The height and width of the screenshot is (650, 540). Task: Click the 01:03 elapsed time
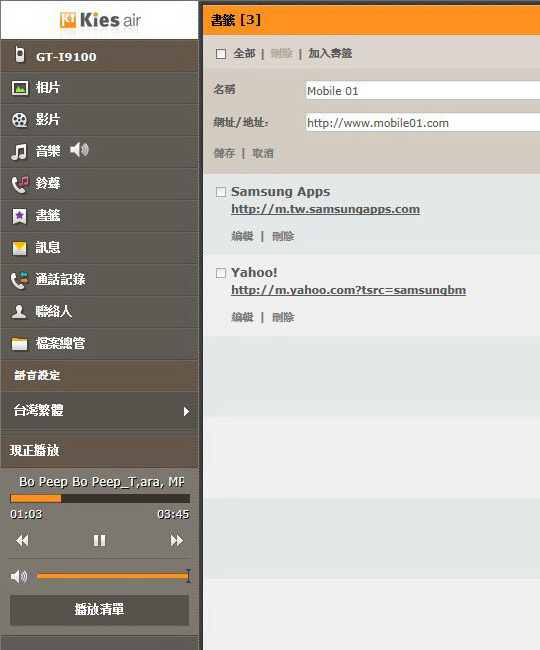pyautogui.click(x=26, y=514)
